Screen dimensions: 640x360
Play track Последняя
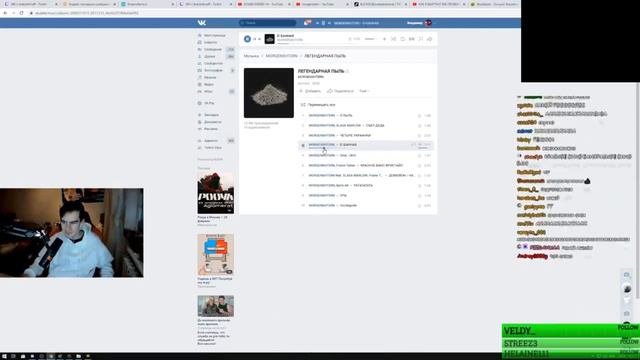click(x=366, y=205)
